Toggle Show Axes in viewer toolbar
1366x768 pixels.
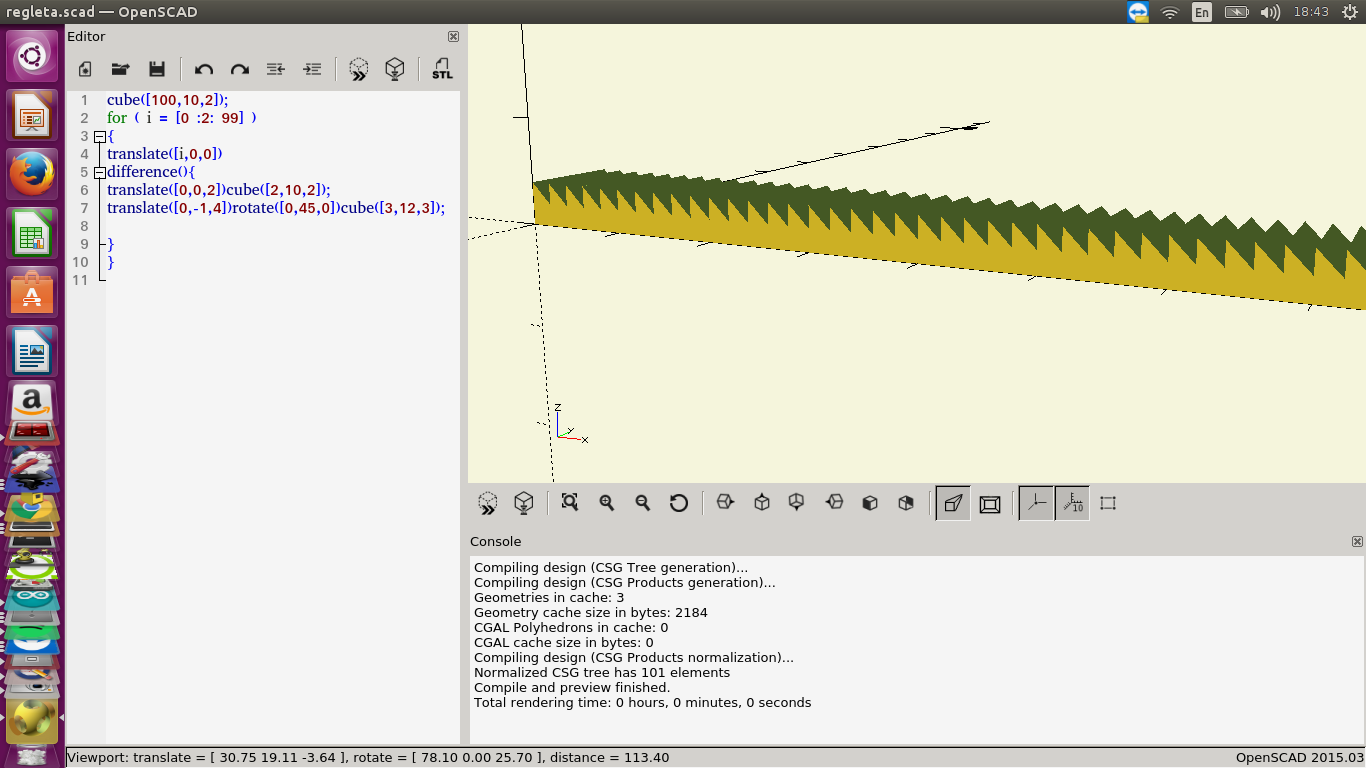click(x=1036, y=503)
